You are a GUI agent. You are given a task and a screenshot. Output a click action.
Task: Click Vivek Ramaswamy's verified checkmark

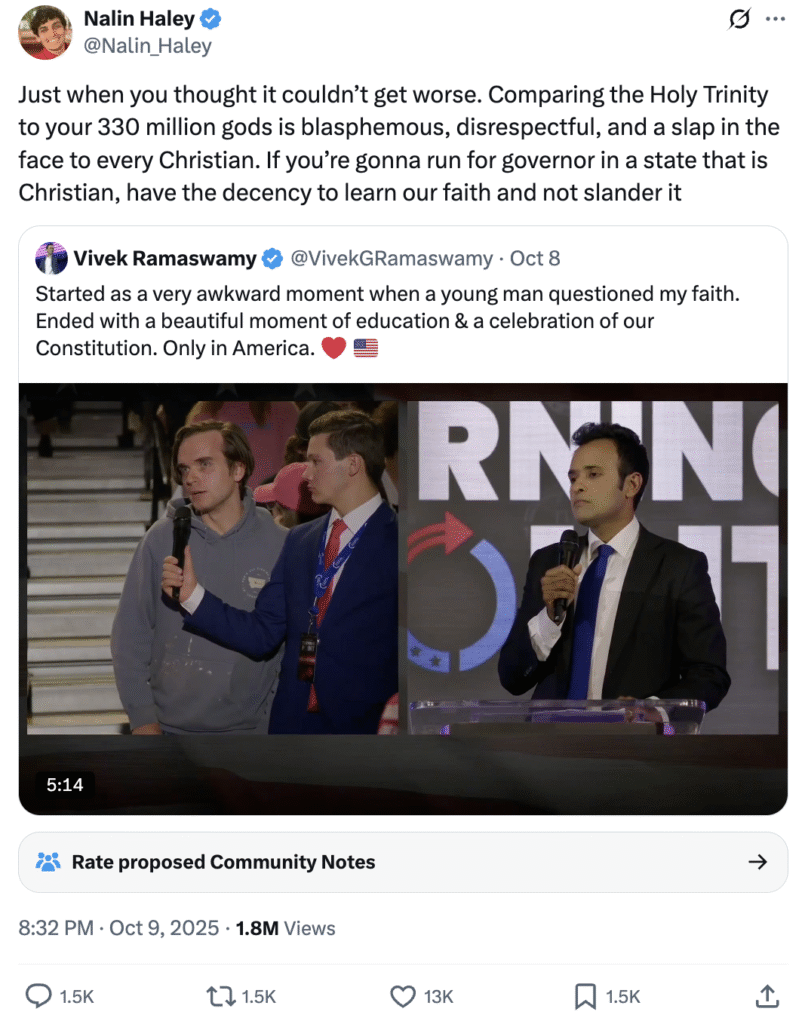coord(272,259)
